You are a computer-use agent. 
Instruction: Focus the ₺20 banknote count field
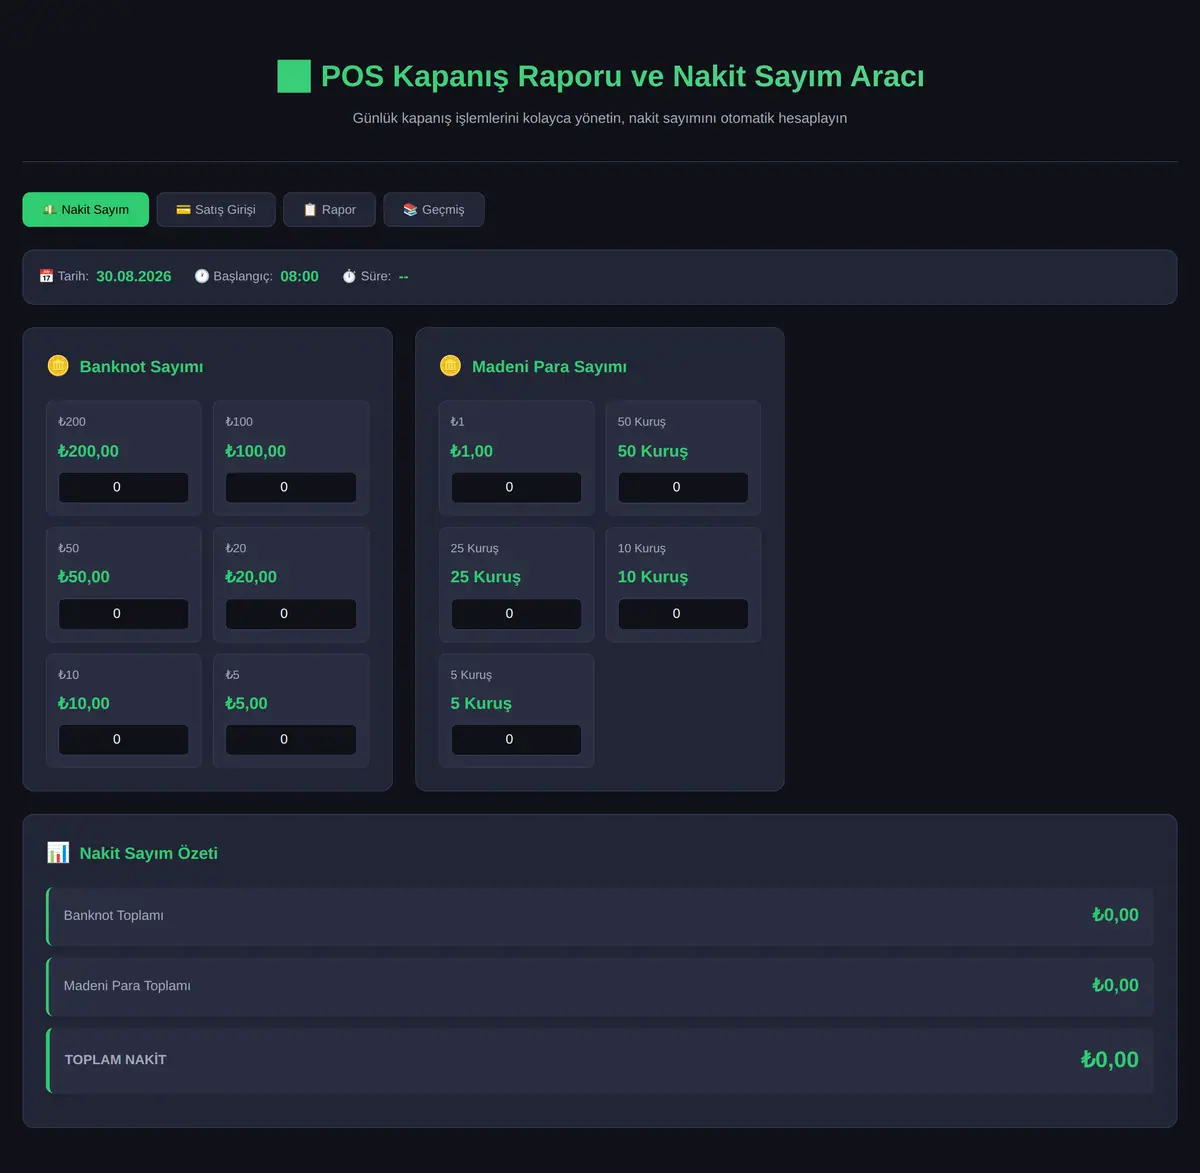click(x=291, y=614)
